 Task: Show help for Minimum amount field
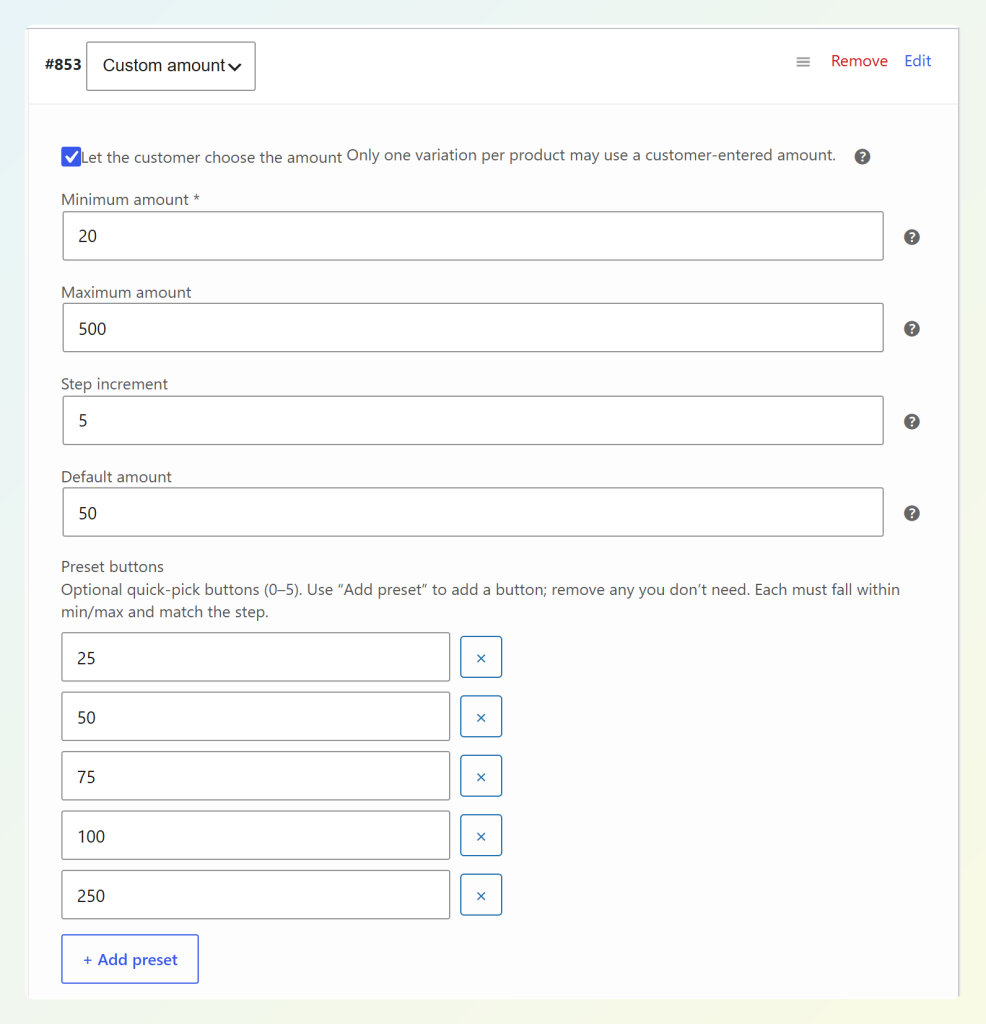click(x=912, y=237)
